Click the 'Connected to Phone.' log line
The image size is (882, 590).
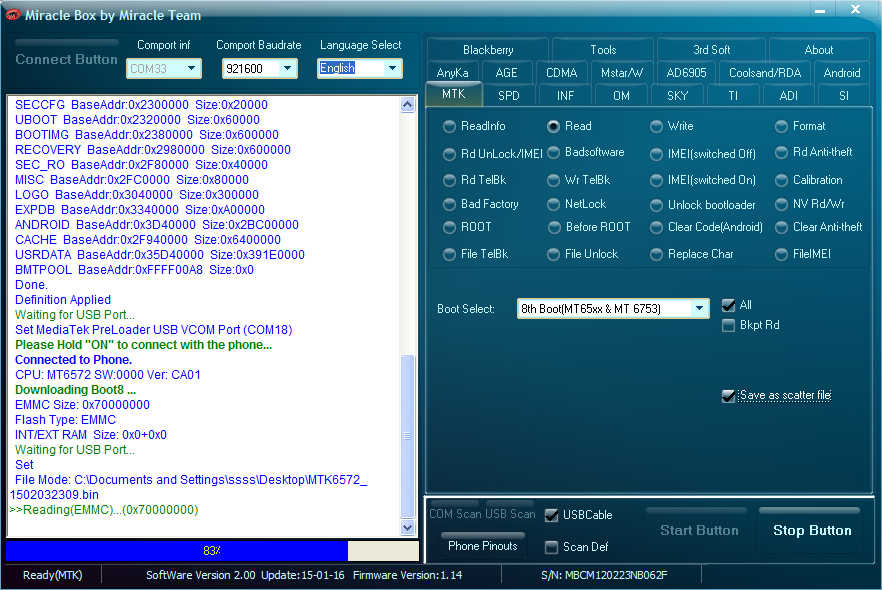73,359
